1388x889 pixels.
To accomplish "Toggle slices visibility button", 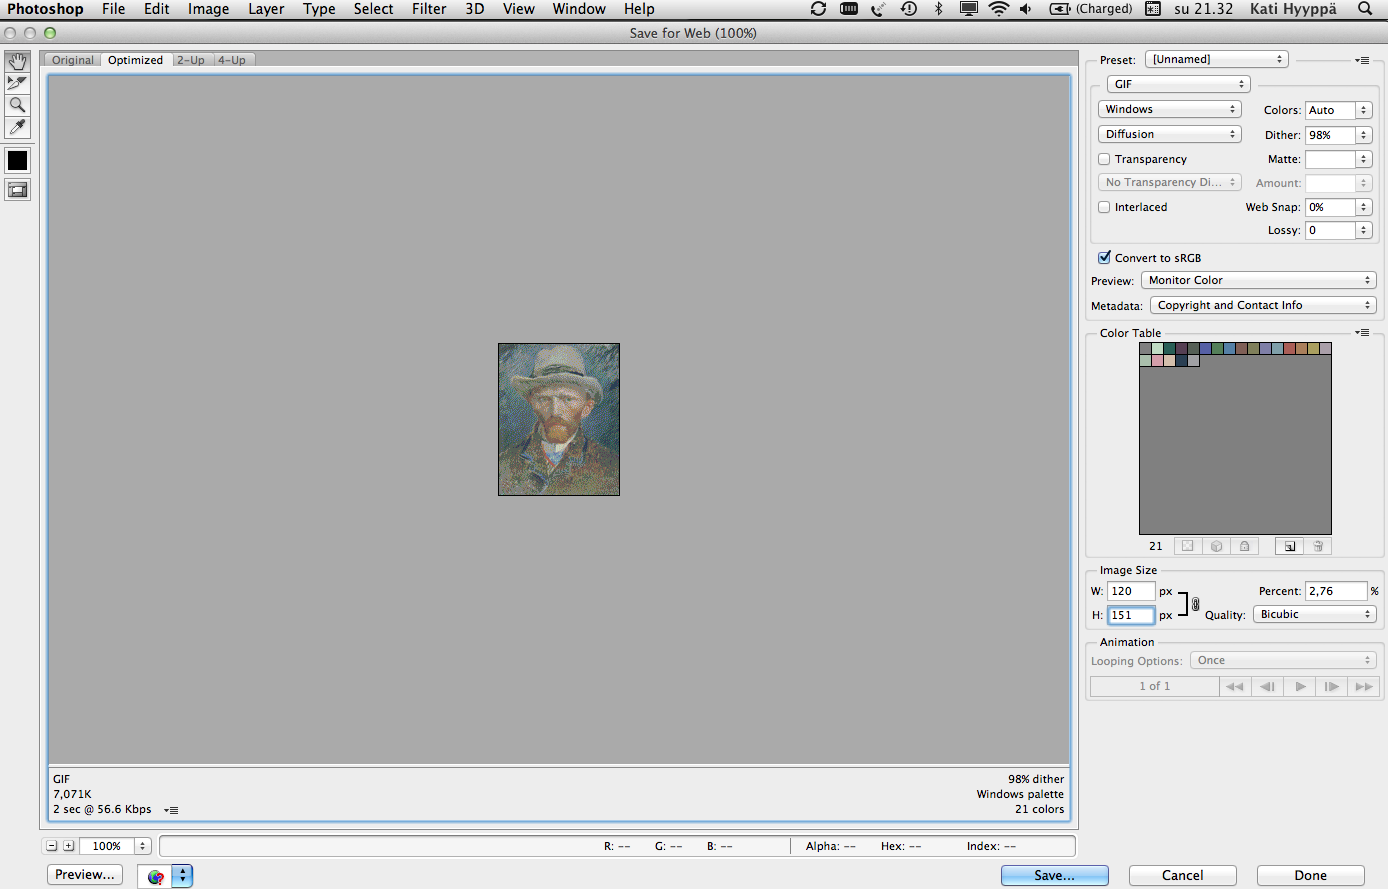I will coord(17,189).
